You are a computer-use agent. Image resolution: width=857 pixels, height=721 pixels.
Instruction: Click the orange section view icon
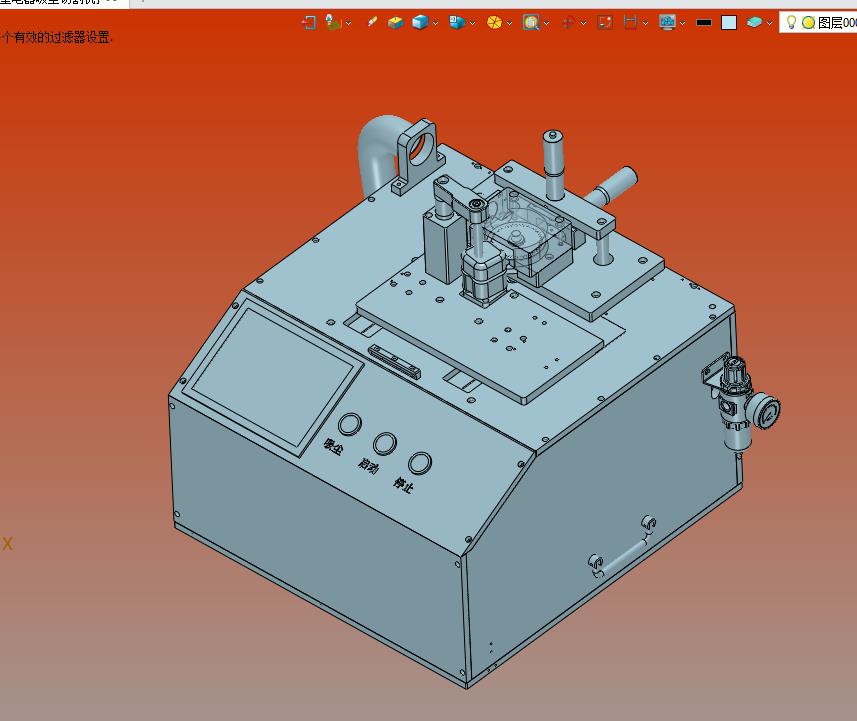494,22
